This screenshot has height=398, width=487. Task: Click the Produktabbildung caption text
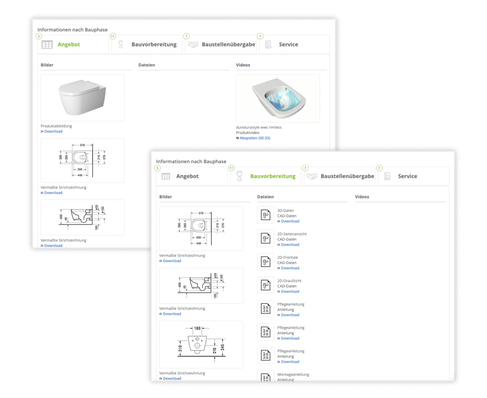click(56, 126)
